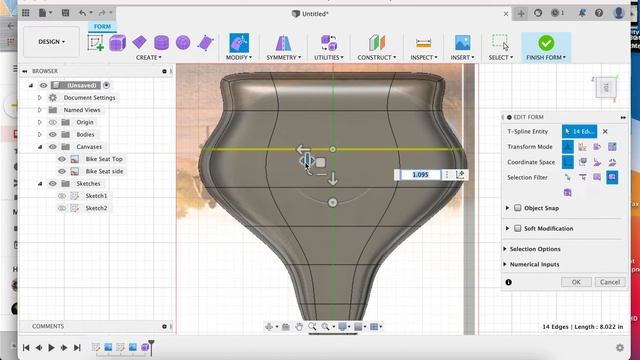Collapse the Sketches folder
Screen dimensions: 640x360
(40, 184)
